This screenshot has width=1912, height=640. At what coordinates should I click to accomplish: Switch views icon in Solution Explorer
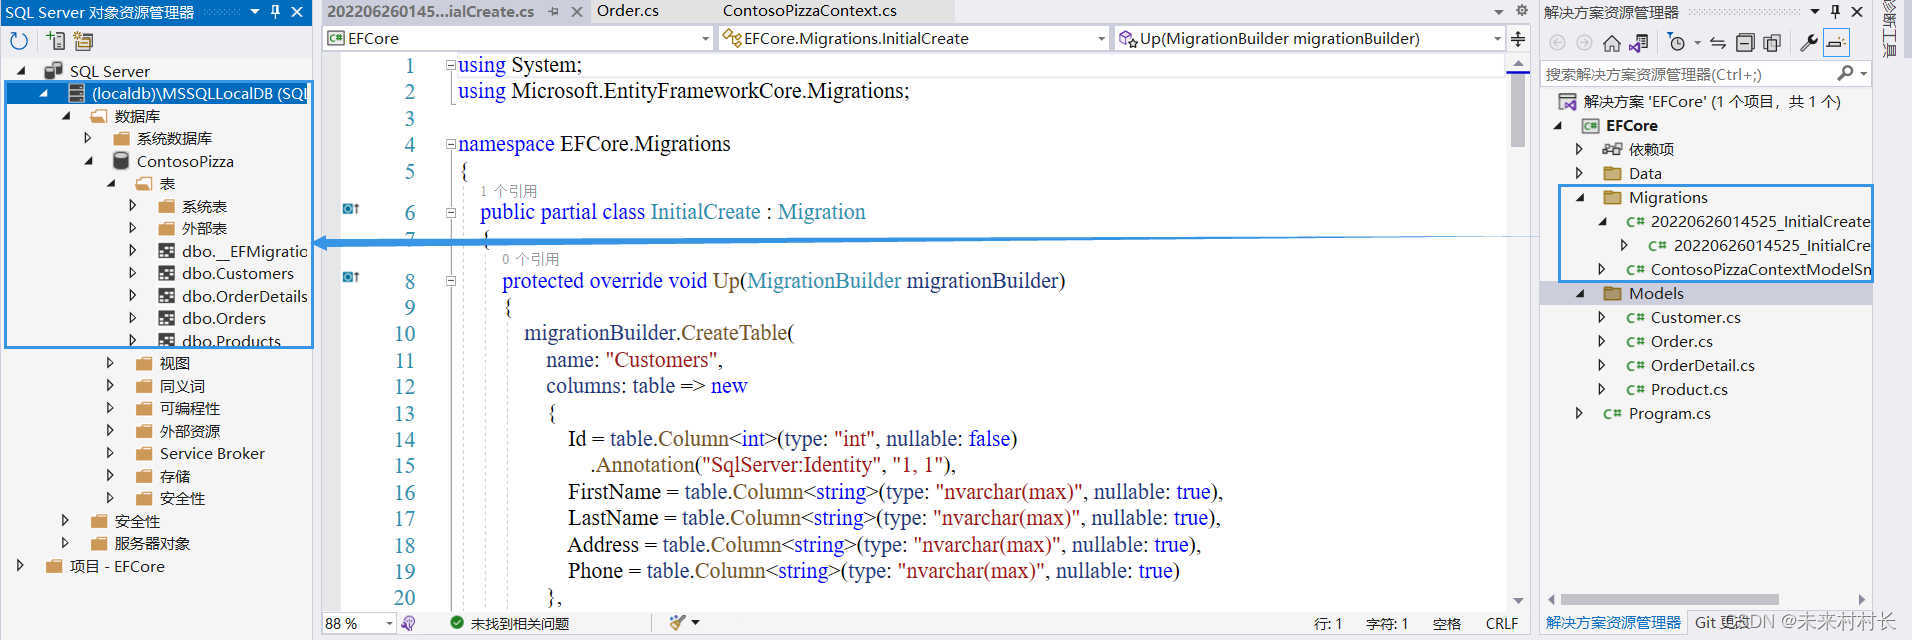click(x=1638, y=43)
